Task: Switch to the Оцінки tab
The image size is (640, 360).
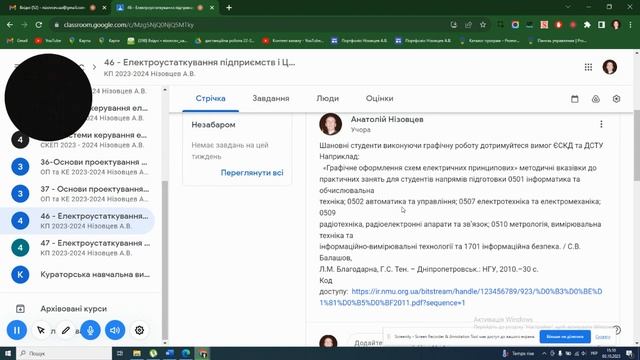Action: [380, 98]
